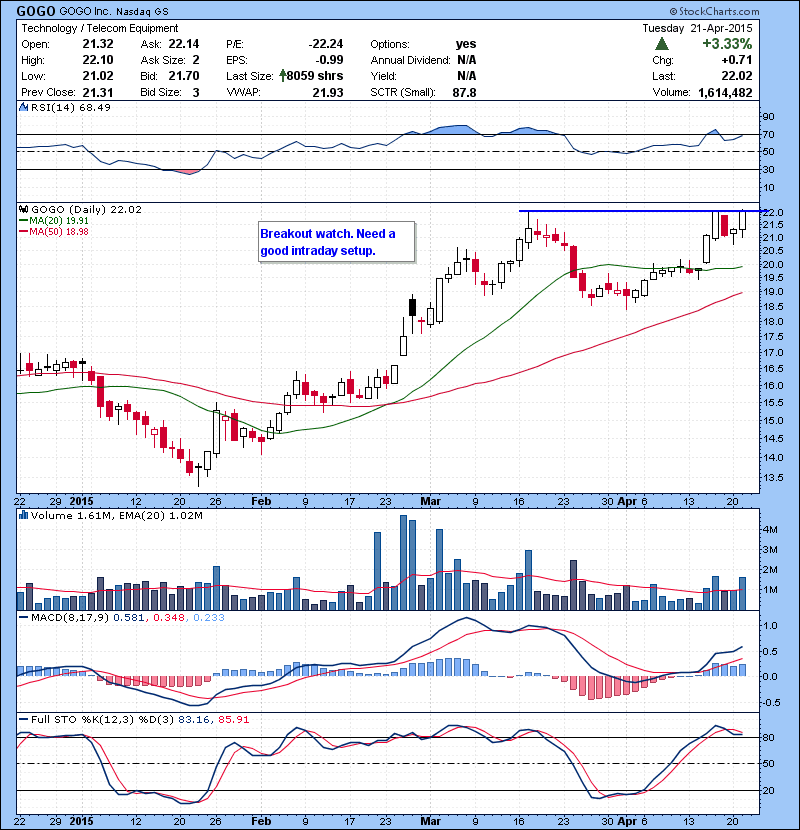Click the 'Feb' label on price chart axis
This screenshot has height=830, width=800.
tap(261, 501)
